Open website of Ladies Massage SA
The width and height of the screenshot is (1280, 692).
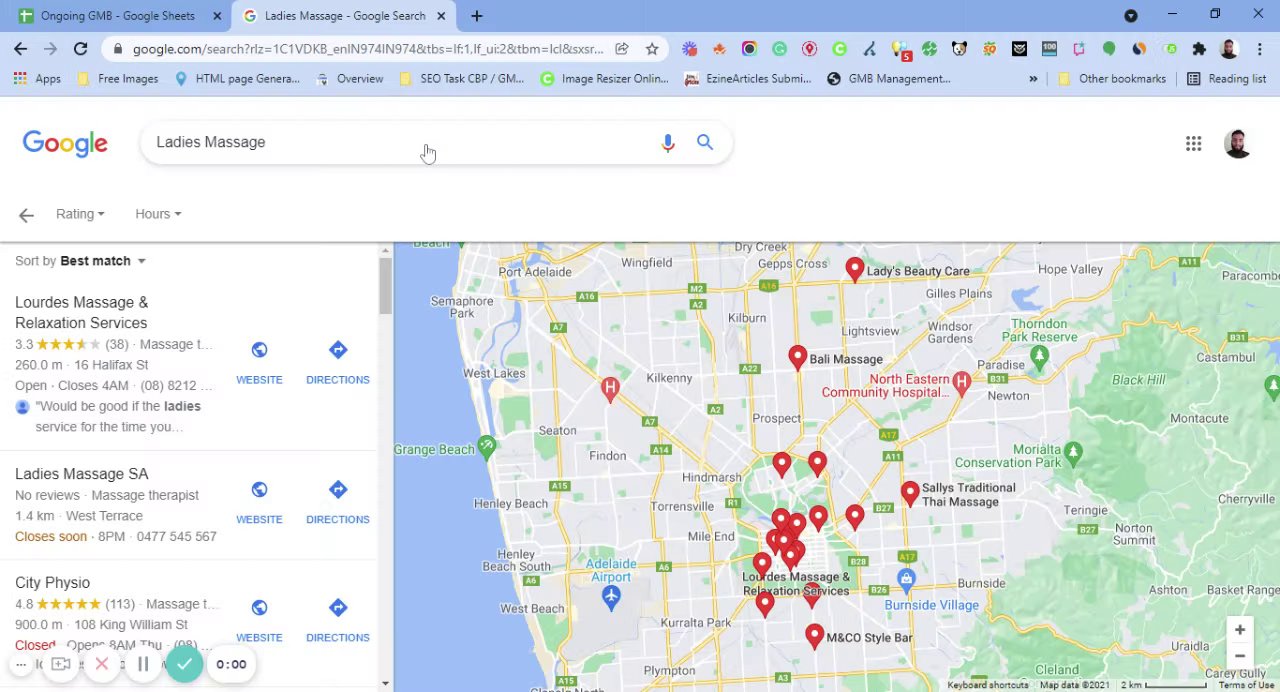coord(259,502)
